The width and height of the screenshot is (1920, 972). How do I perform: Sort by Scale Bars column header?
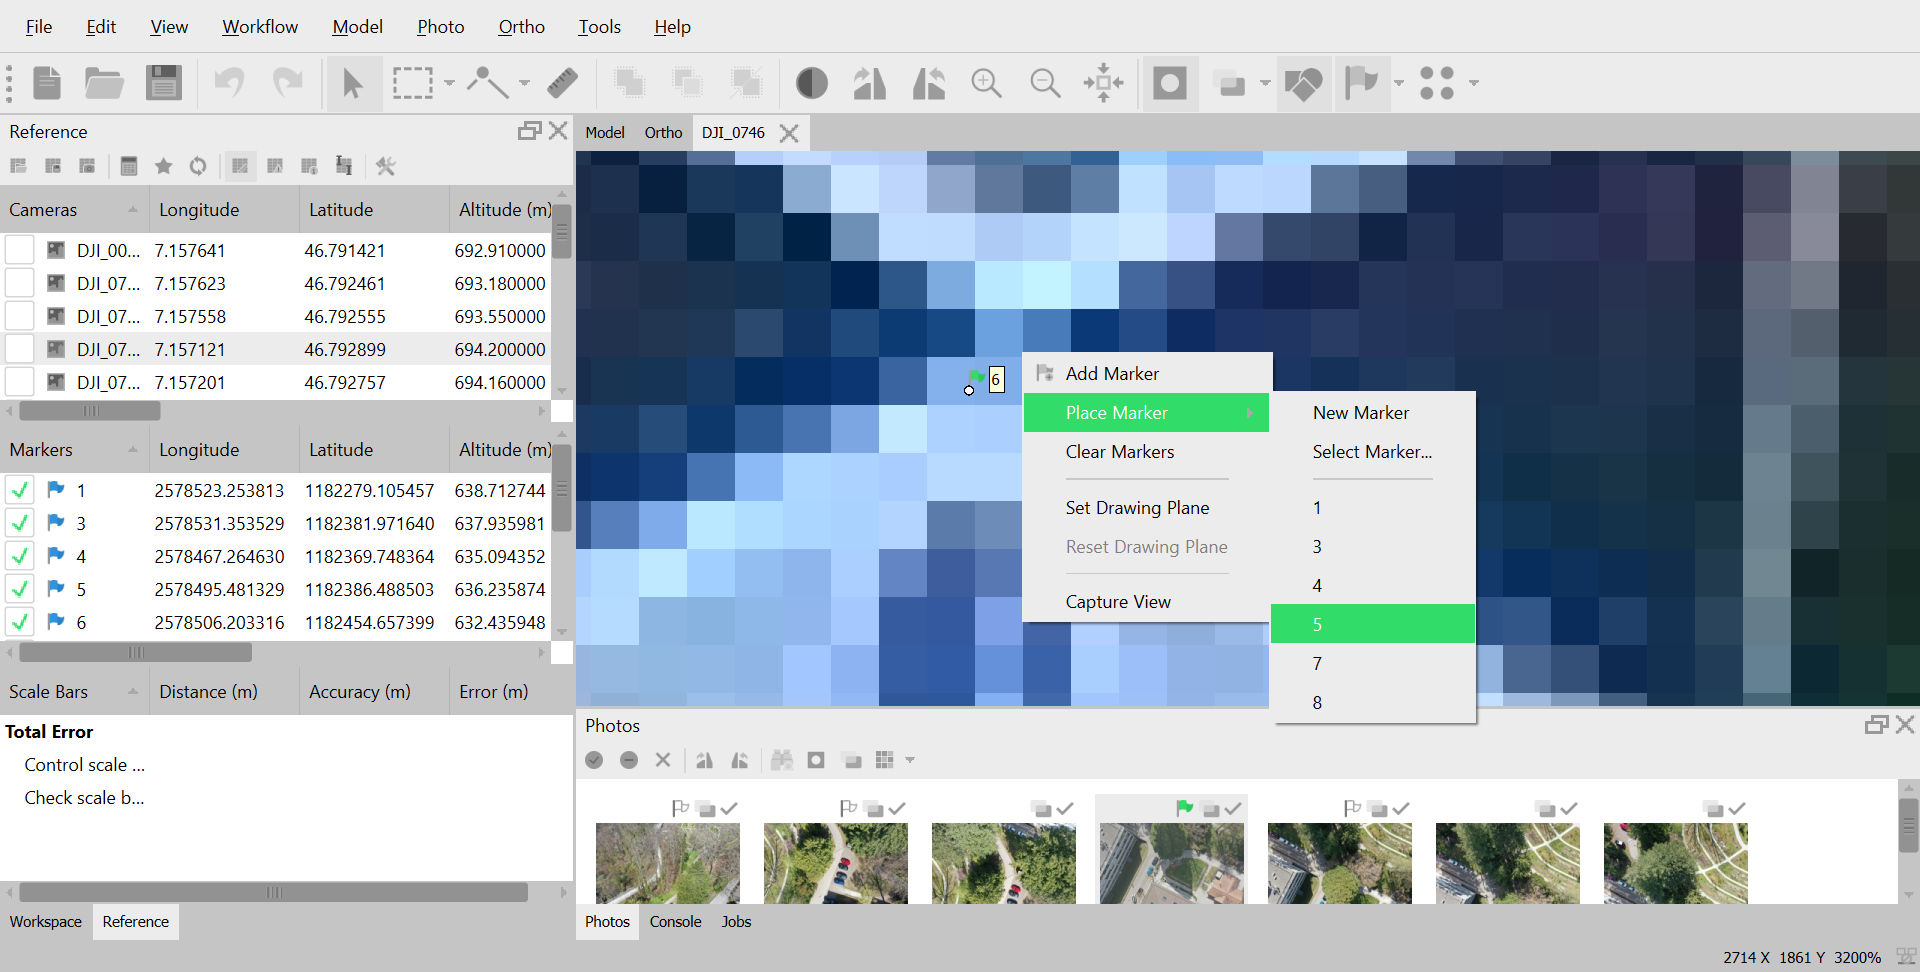pos(75,692)
